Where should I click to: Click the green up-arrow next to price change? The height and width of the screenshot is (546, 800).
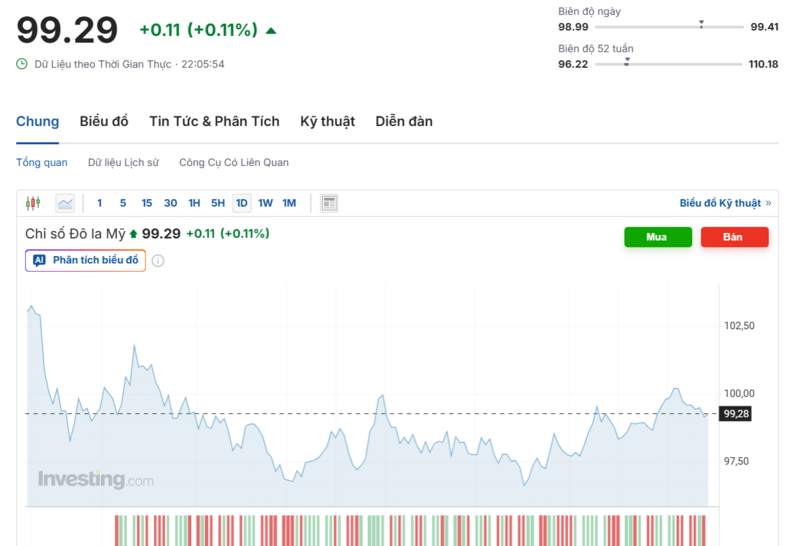point(271,31)
